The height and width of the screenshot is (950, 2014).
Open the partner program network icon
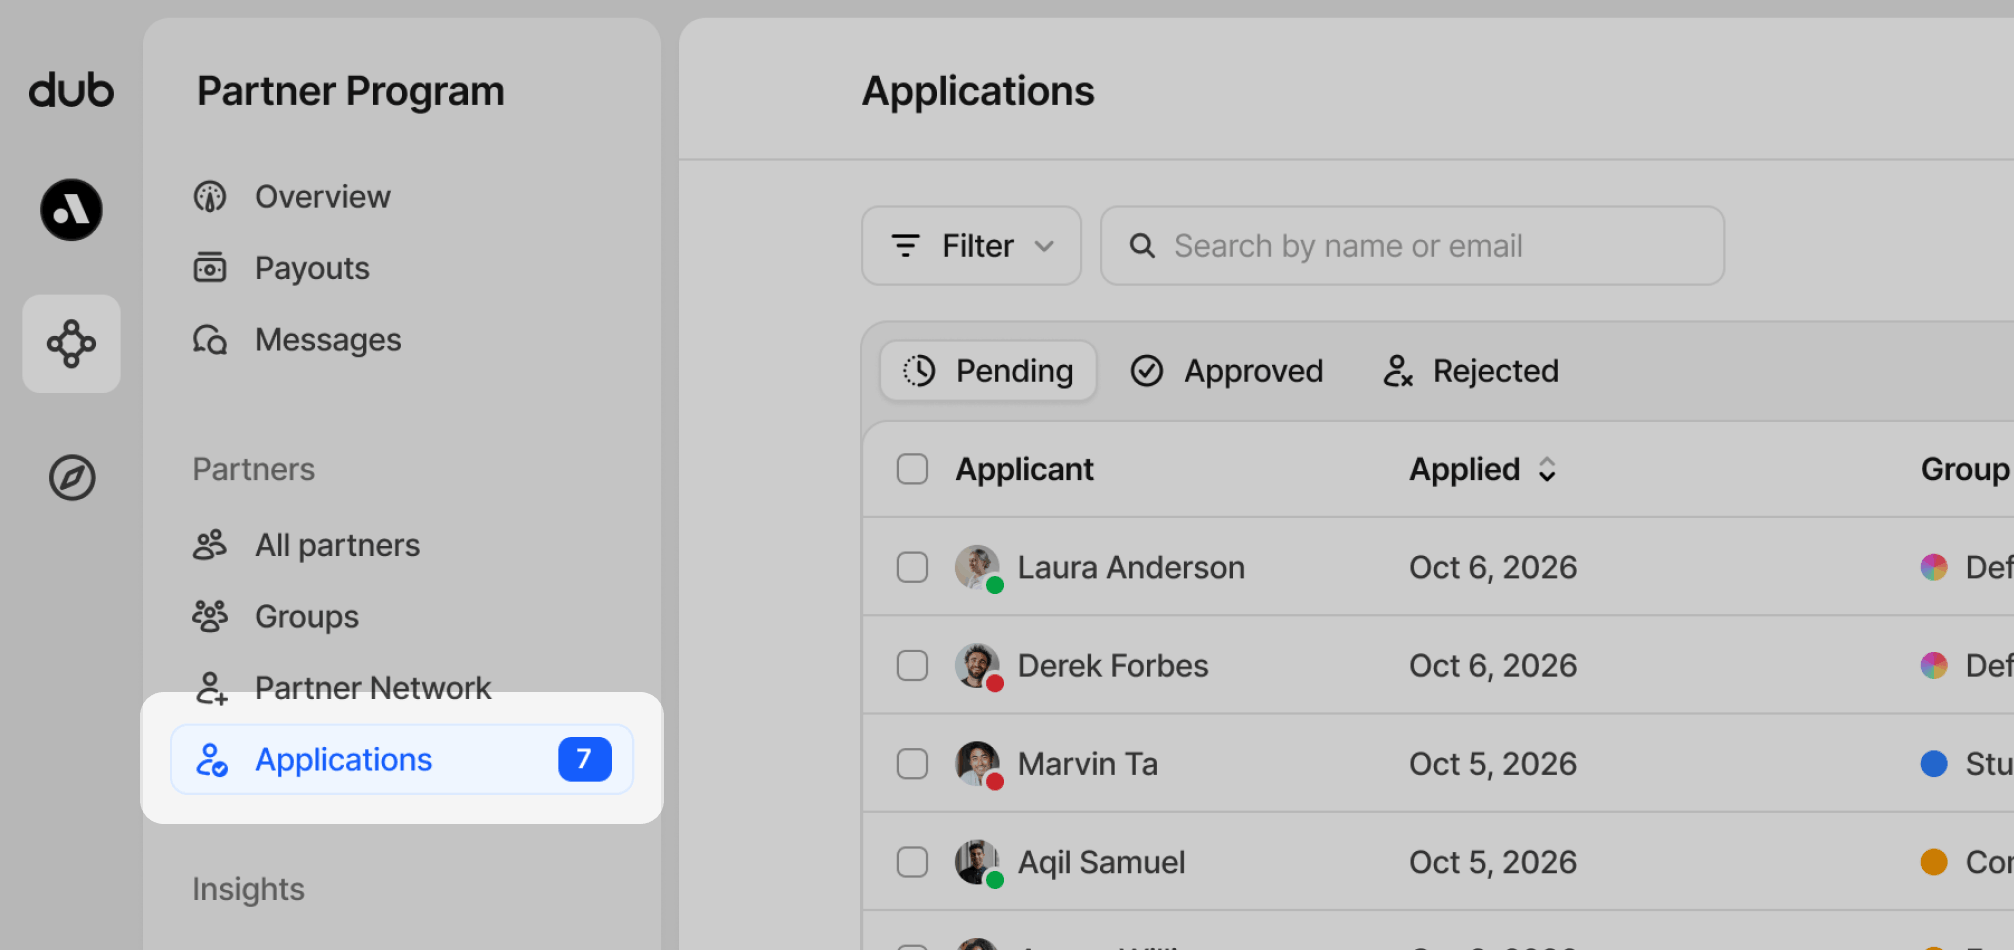71,344
